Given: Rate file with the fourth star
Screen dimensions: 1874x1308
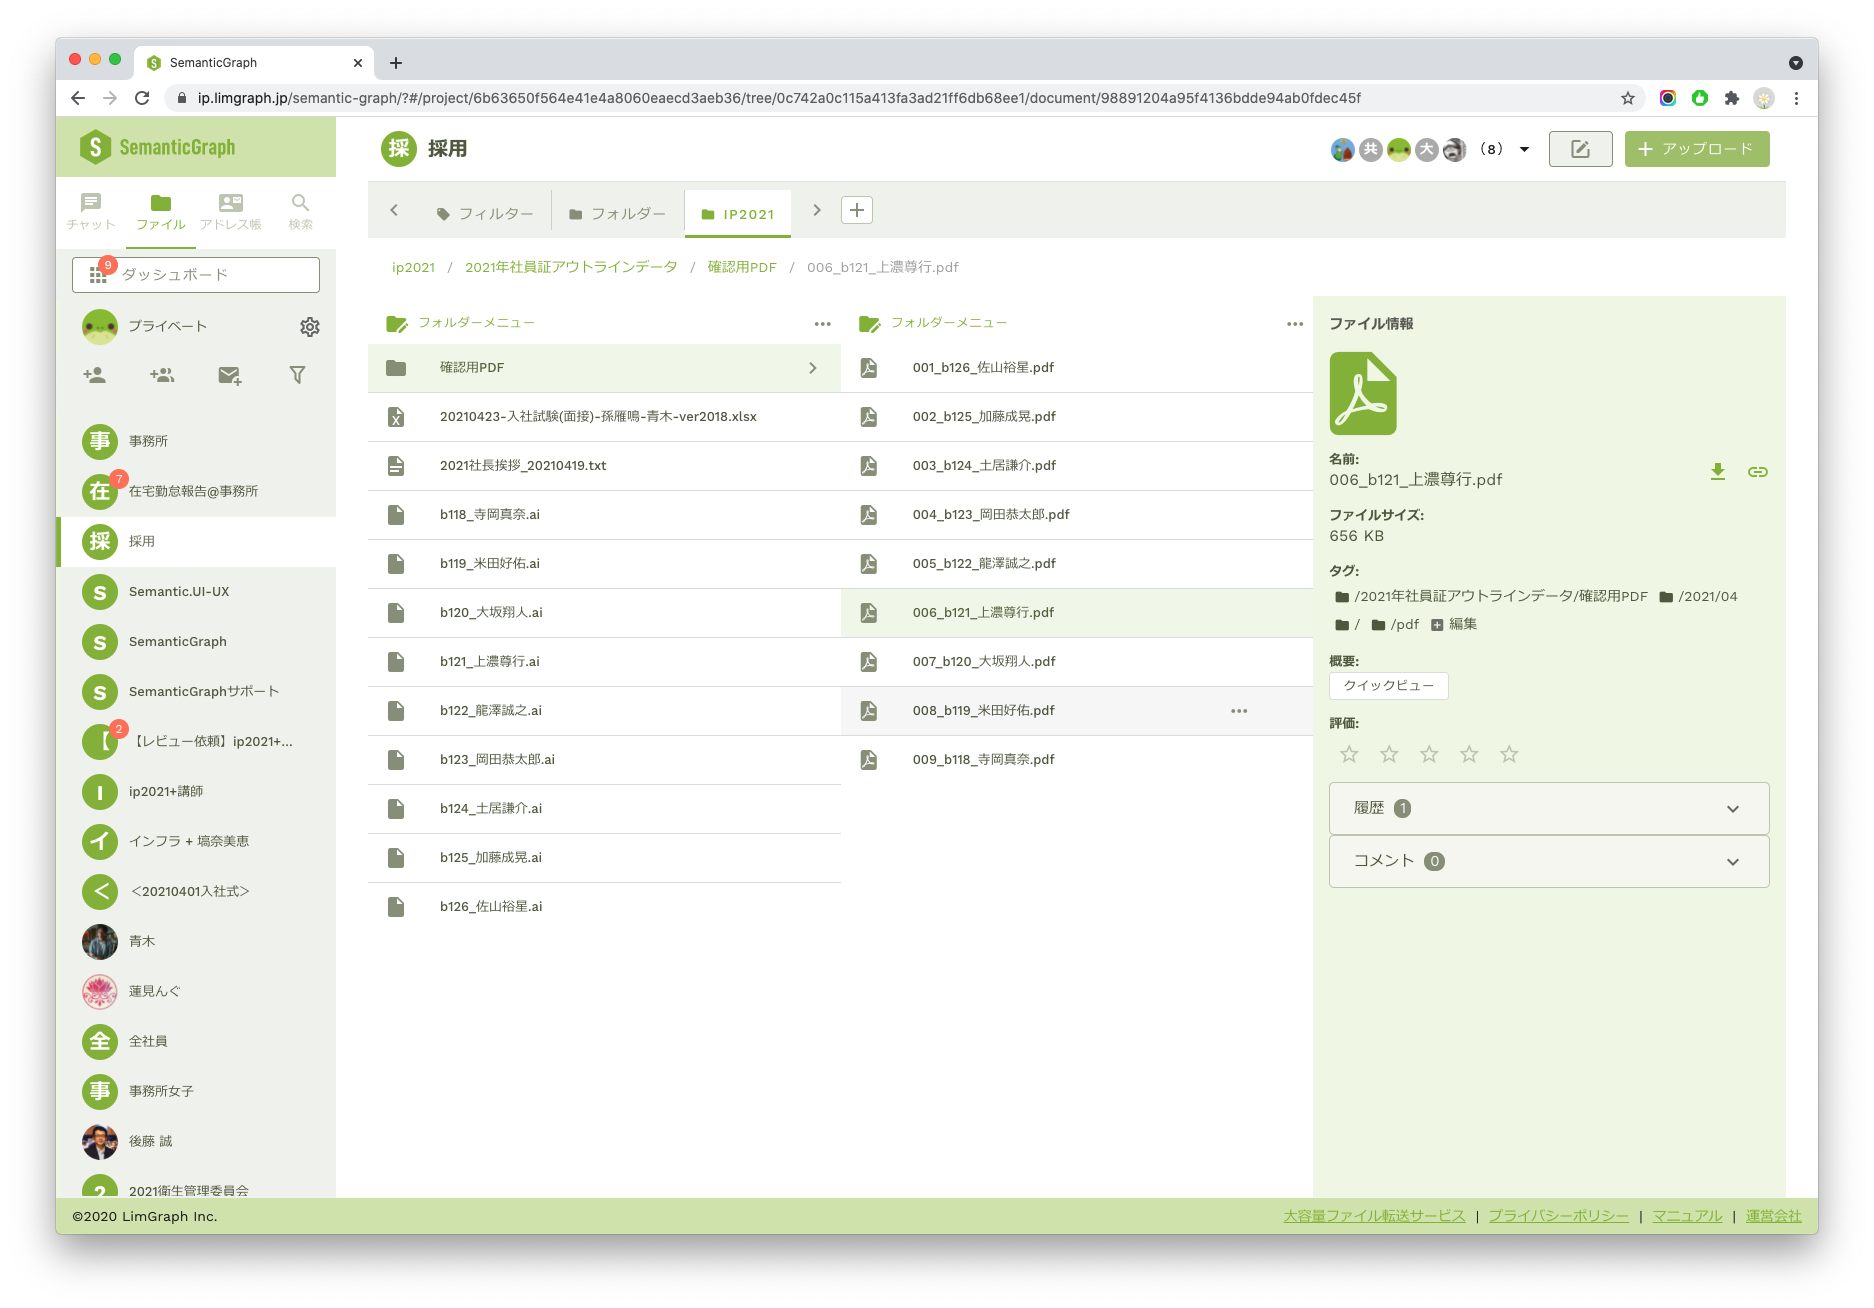Looking at the screenshot, I should 1469,754.
